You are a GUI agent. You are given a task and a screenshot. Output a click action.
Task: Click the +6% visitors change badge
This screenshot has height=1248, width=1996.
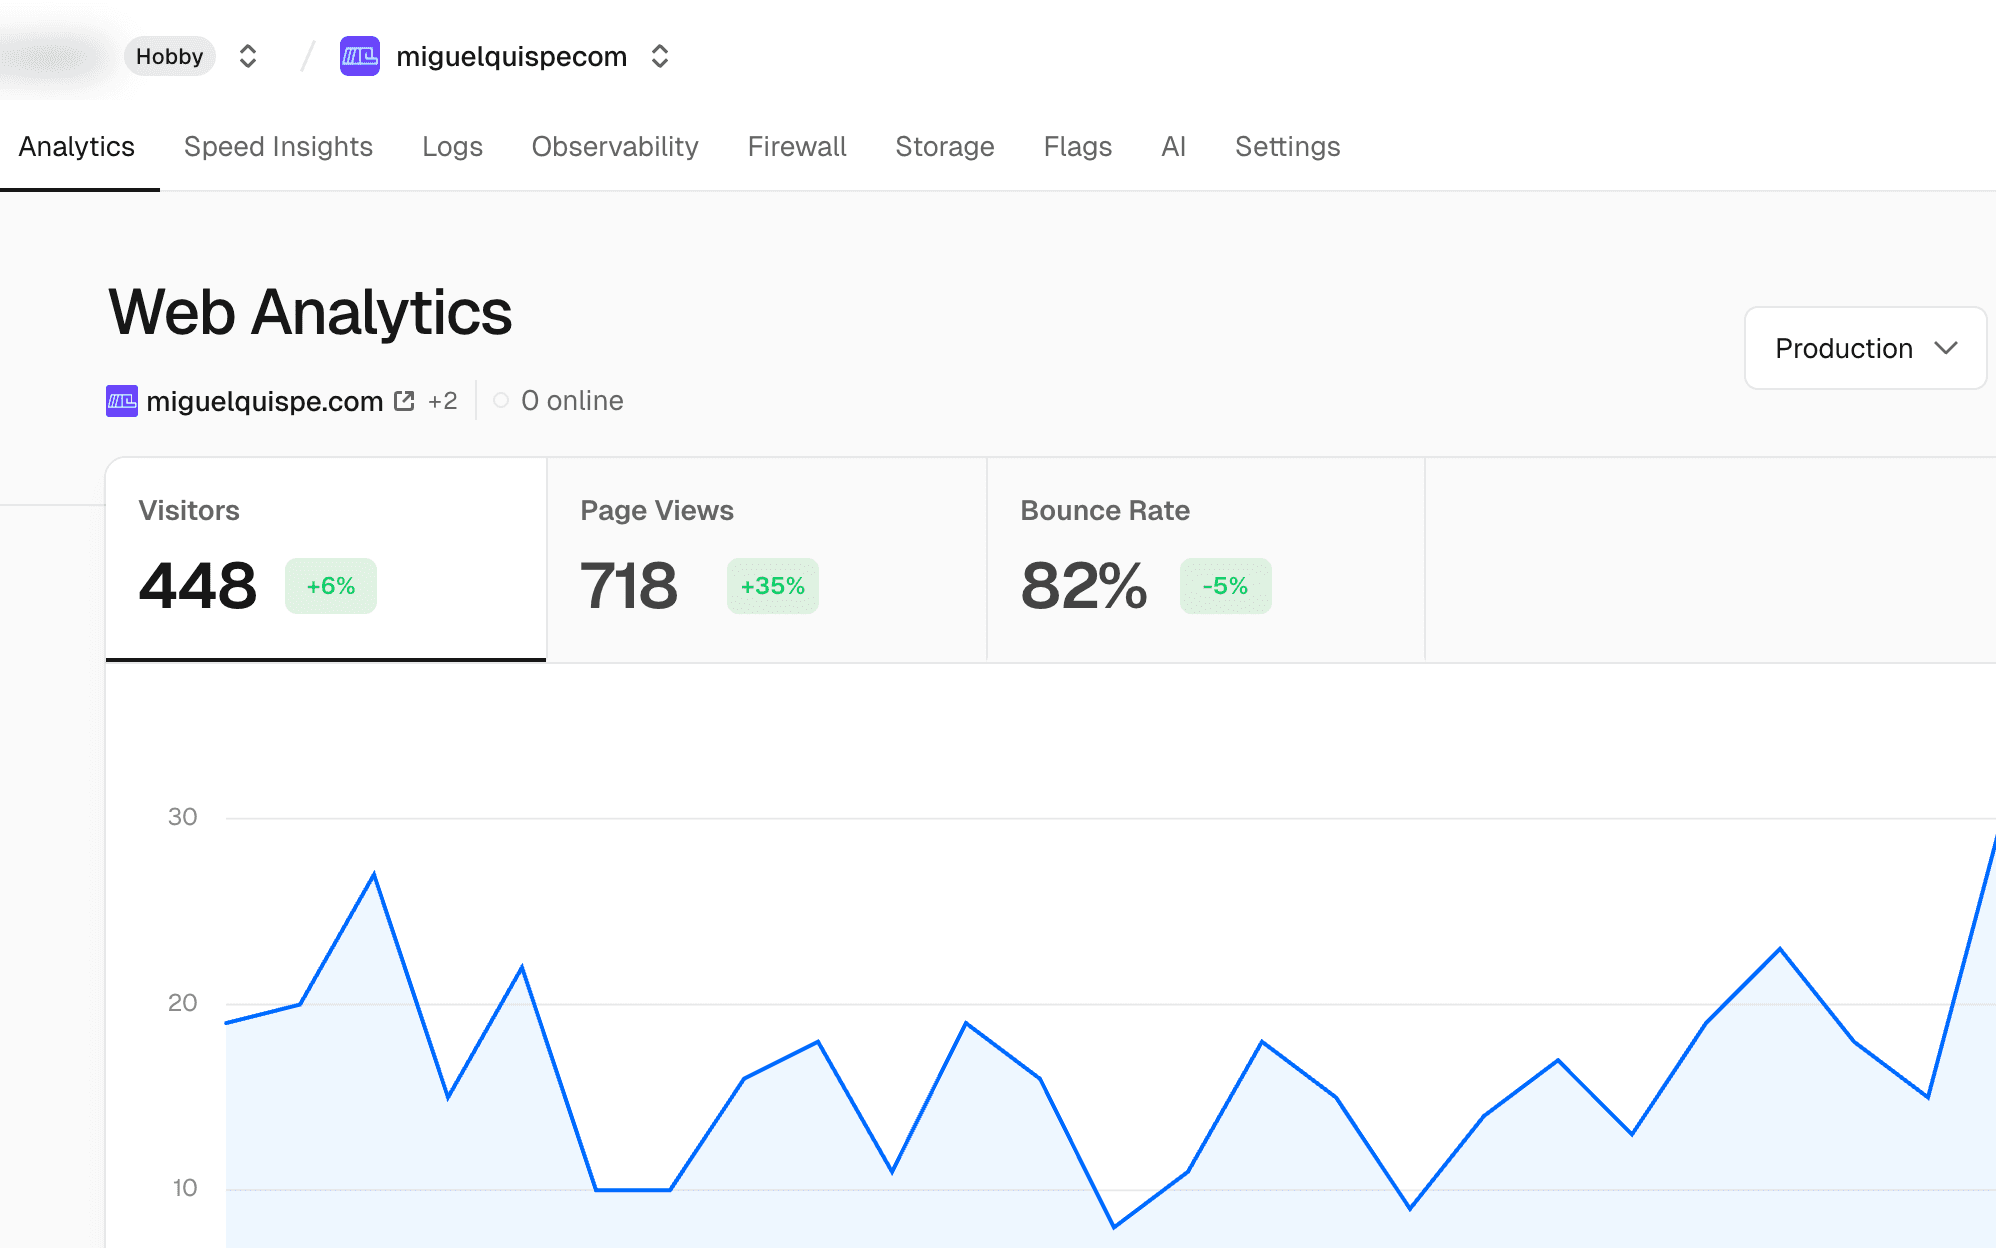click(331, 586)
